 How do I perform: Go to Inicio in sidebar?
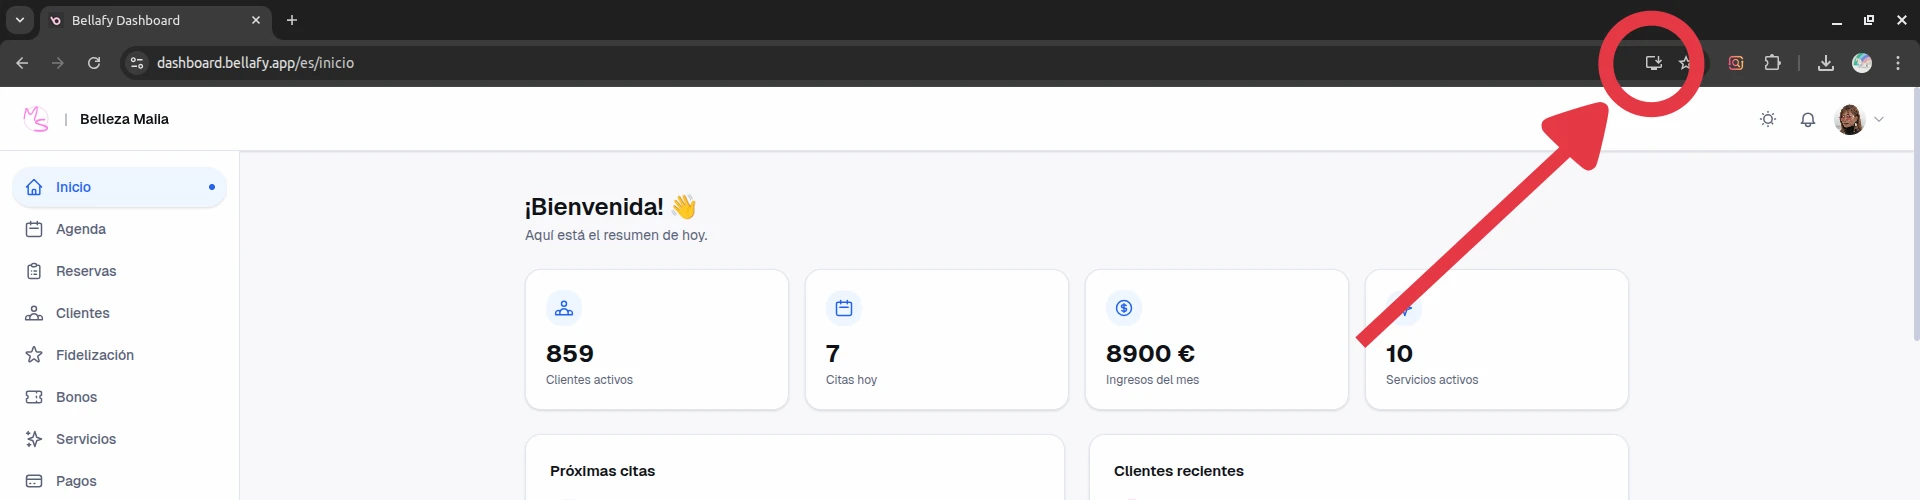tap(119, 187)
